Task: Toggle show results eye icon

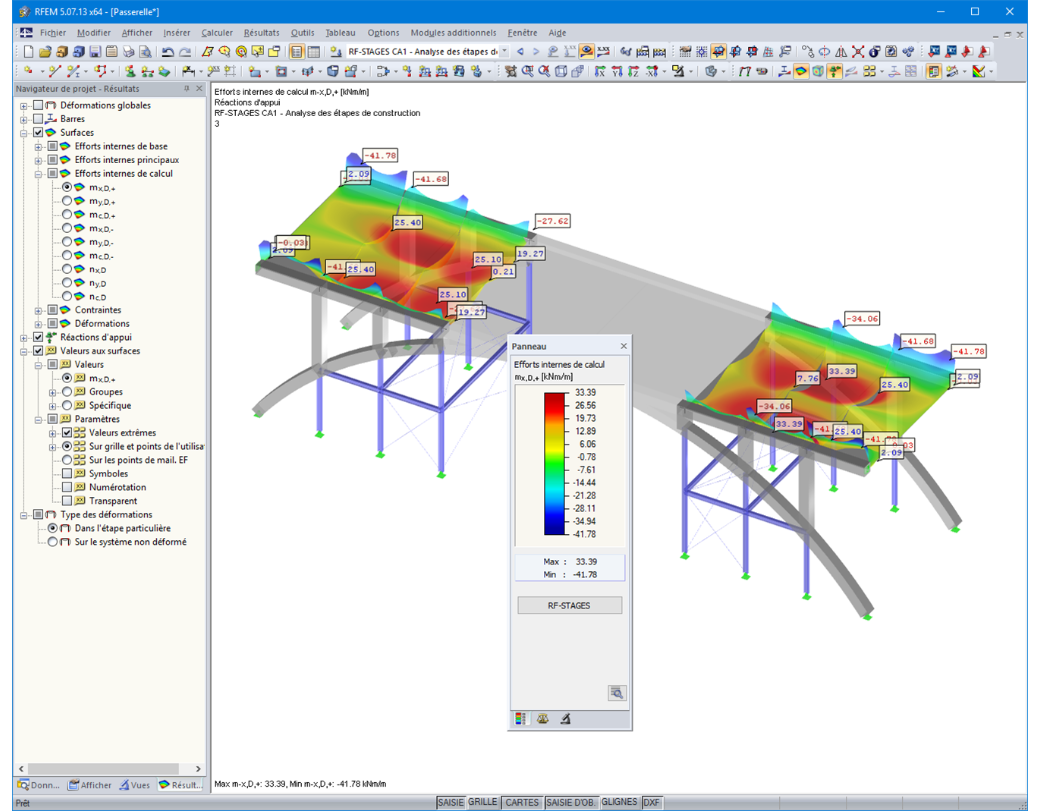Action: coord(586,51)
